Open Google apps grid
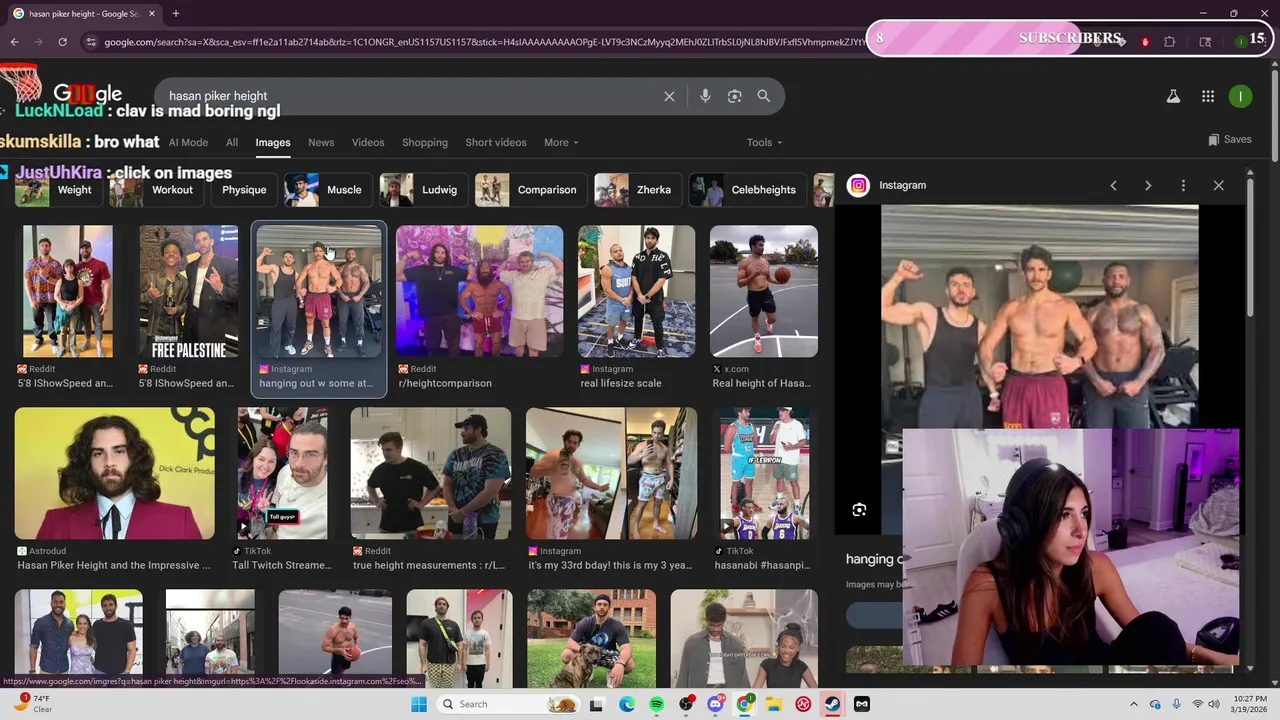This screenshot has width=1280, height=720. point(1208,96)
